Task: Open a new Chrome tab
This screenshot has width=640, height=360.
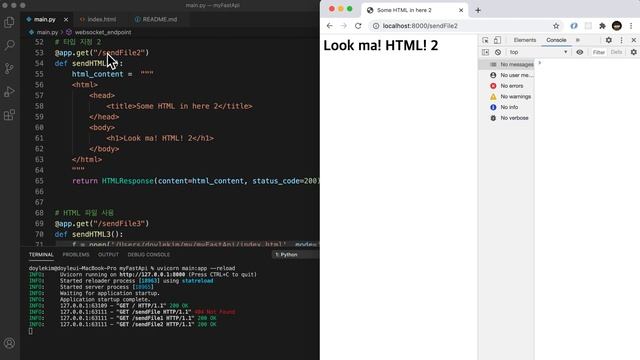Action: (478, 10)
